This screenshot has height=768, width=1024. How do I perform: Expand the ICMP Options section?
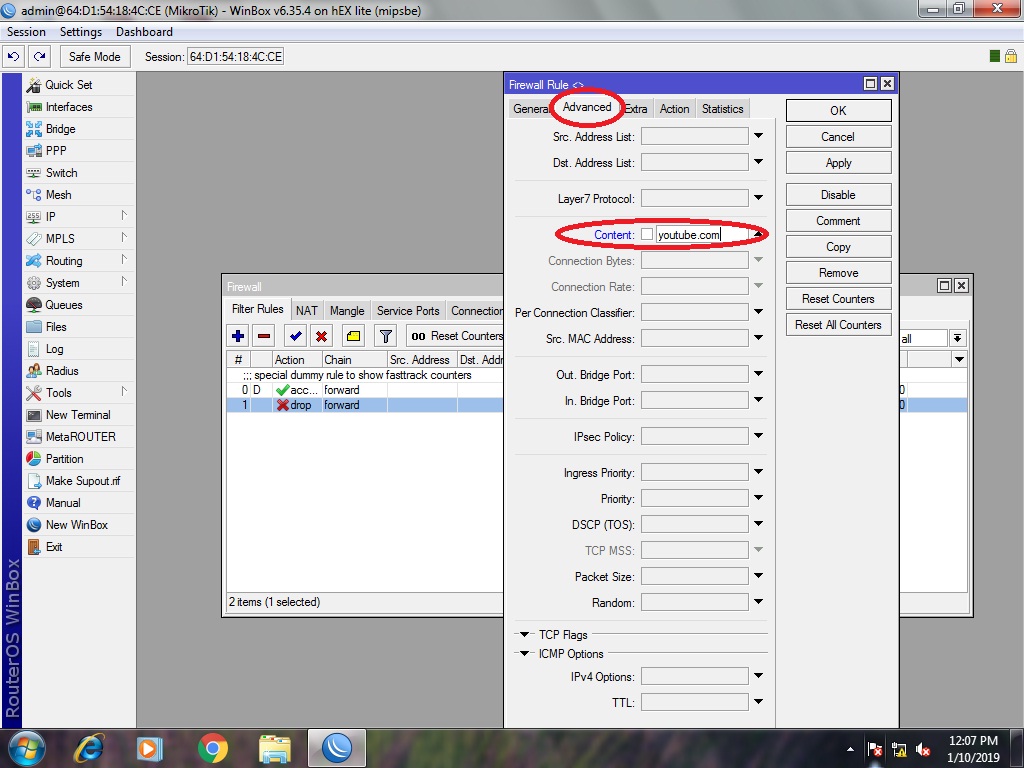[x=524, y=653]
